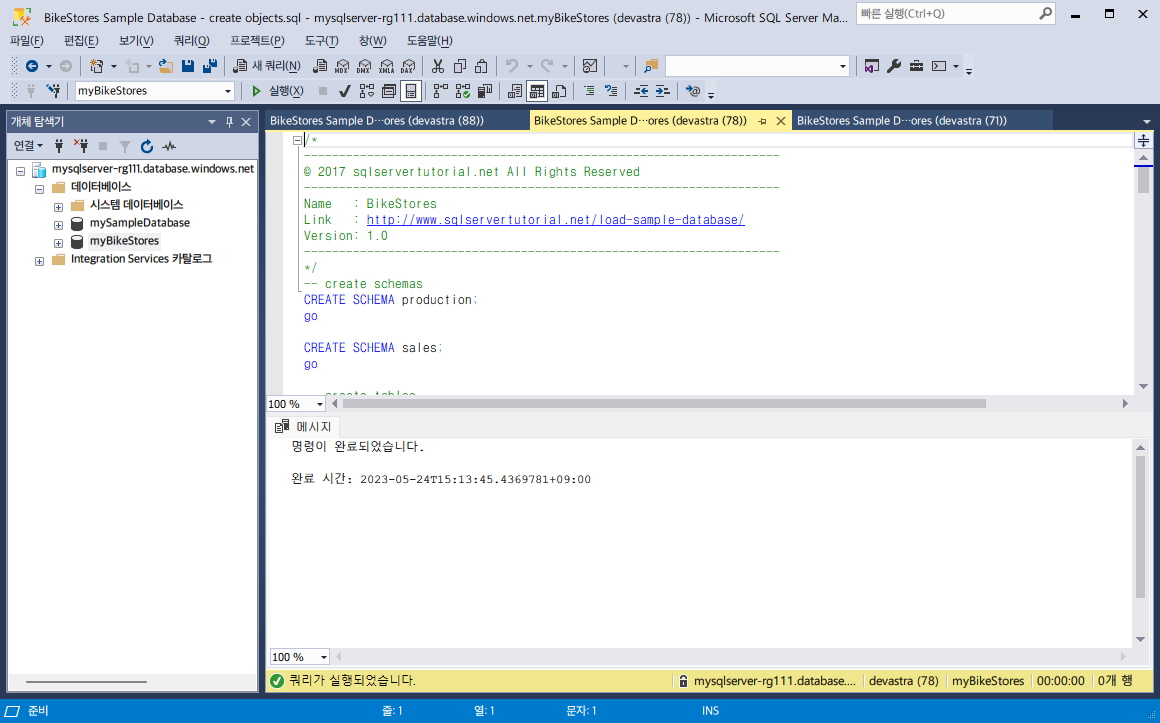This screenshot has width=1160, height=723.
Task: Expand the myBikeStores database node
Action: pos(58,243)
